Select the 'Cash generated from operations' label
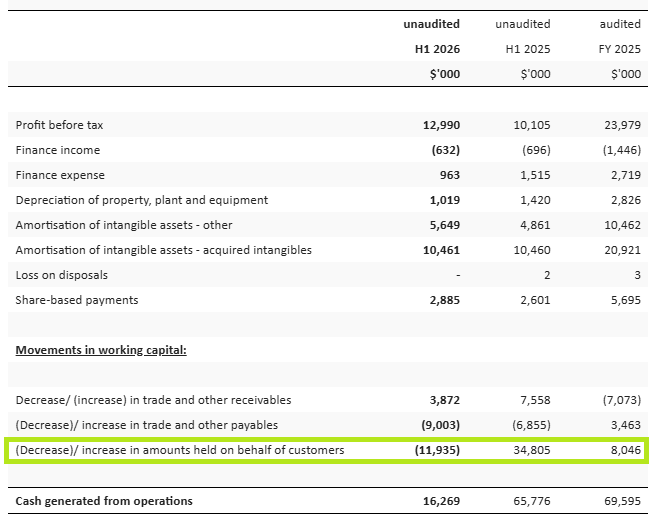This screenshot has height=521, width=653. click(104, 500)
